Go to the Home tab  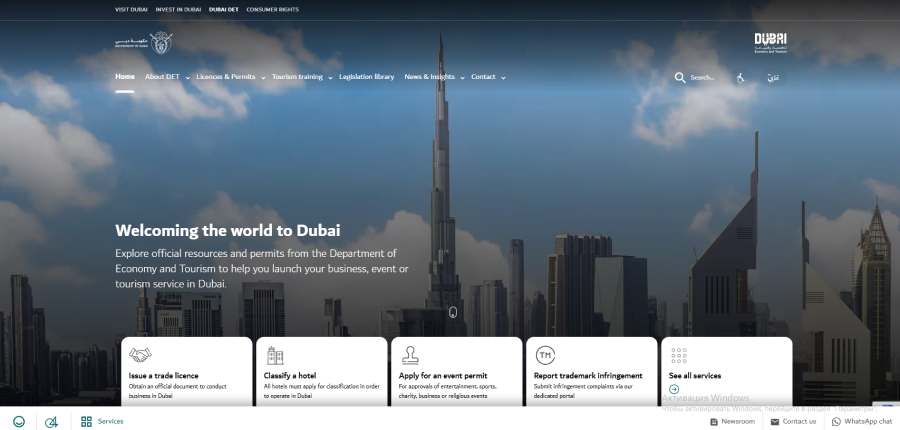point(125,77)
